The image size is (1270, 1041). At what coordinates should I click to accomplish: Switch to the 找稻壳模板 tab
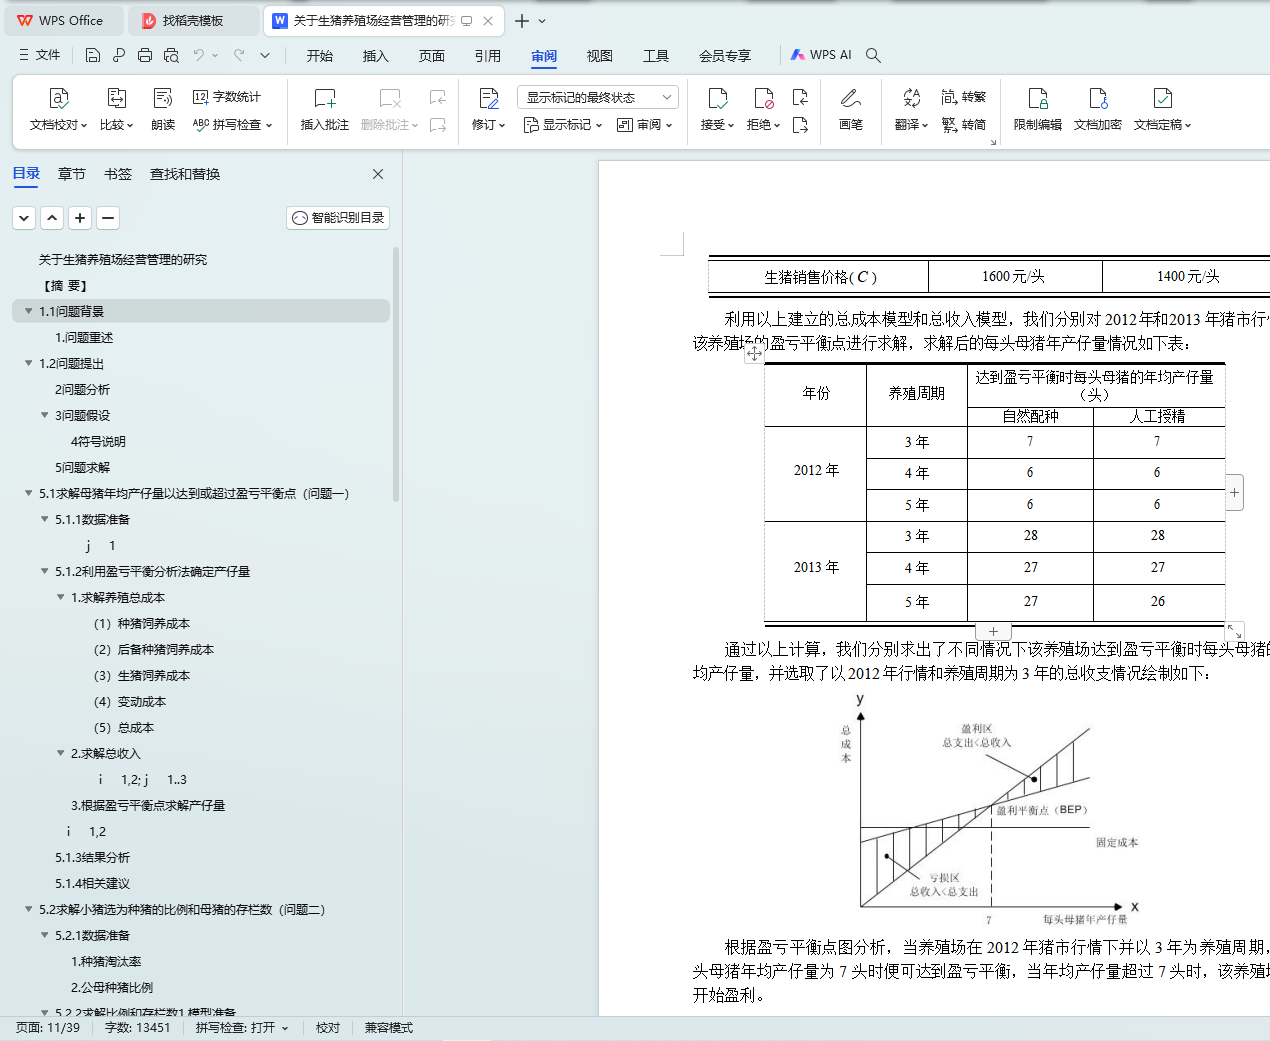(194, 20)
